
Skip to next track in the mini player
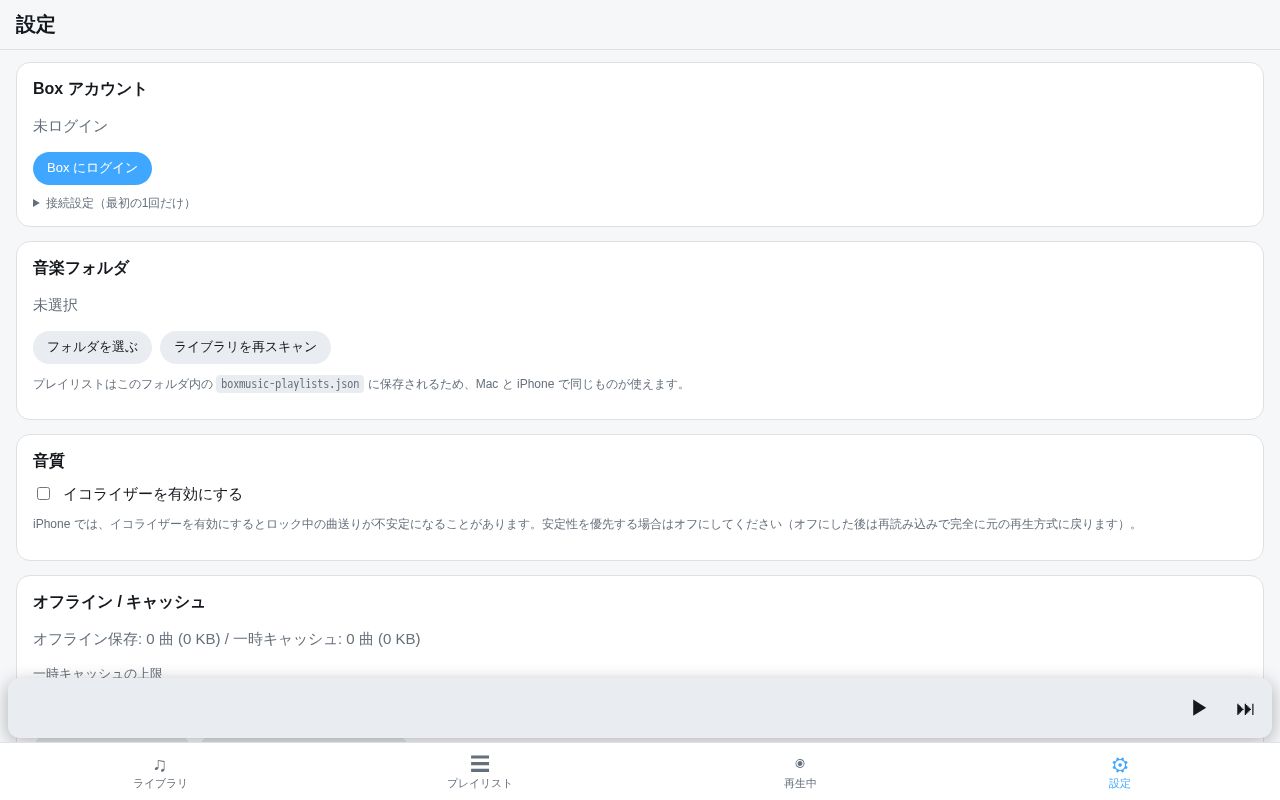coord(1245,709)
